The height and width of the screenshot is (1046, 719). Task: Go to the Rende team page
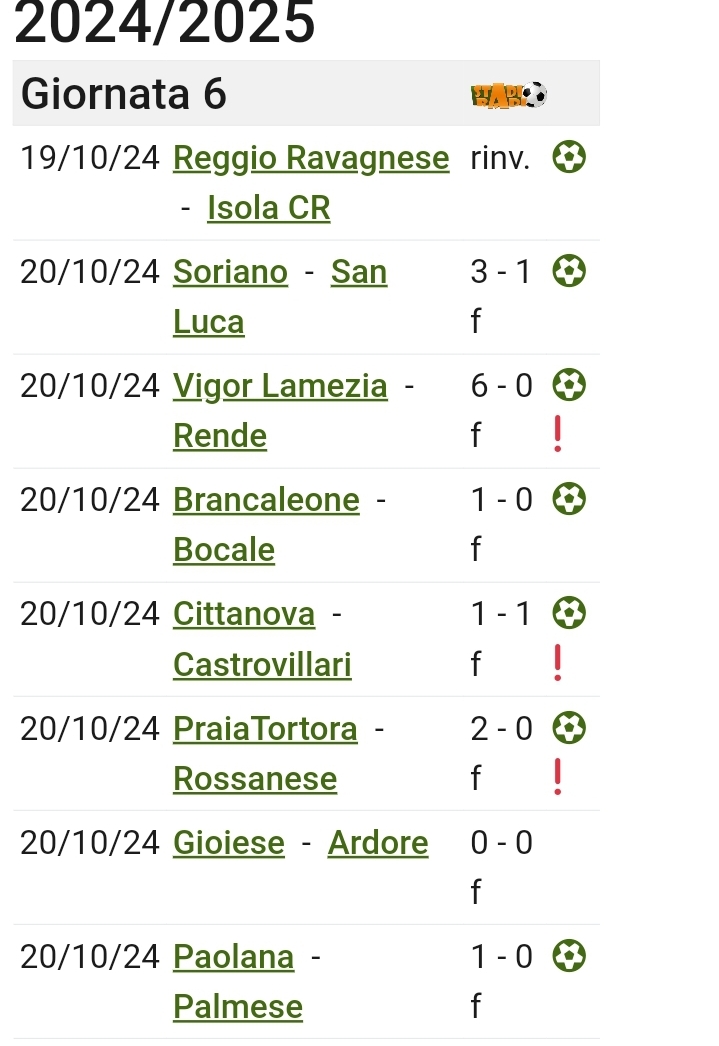point(219,436)
